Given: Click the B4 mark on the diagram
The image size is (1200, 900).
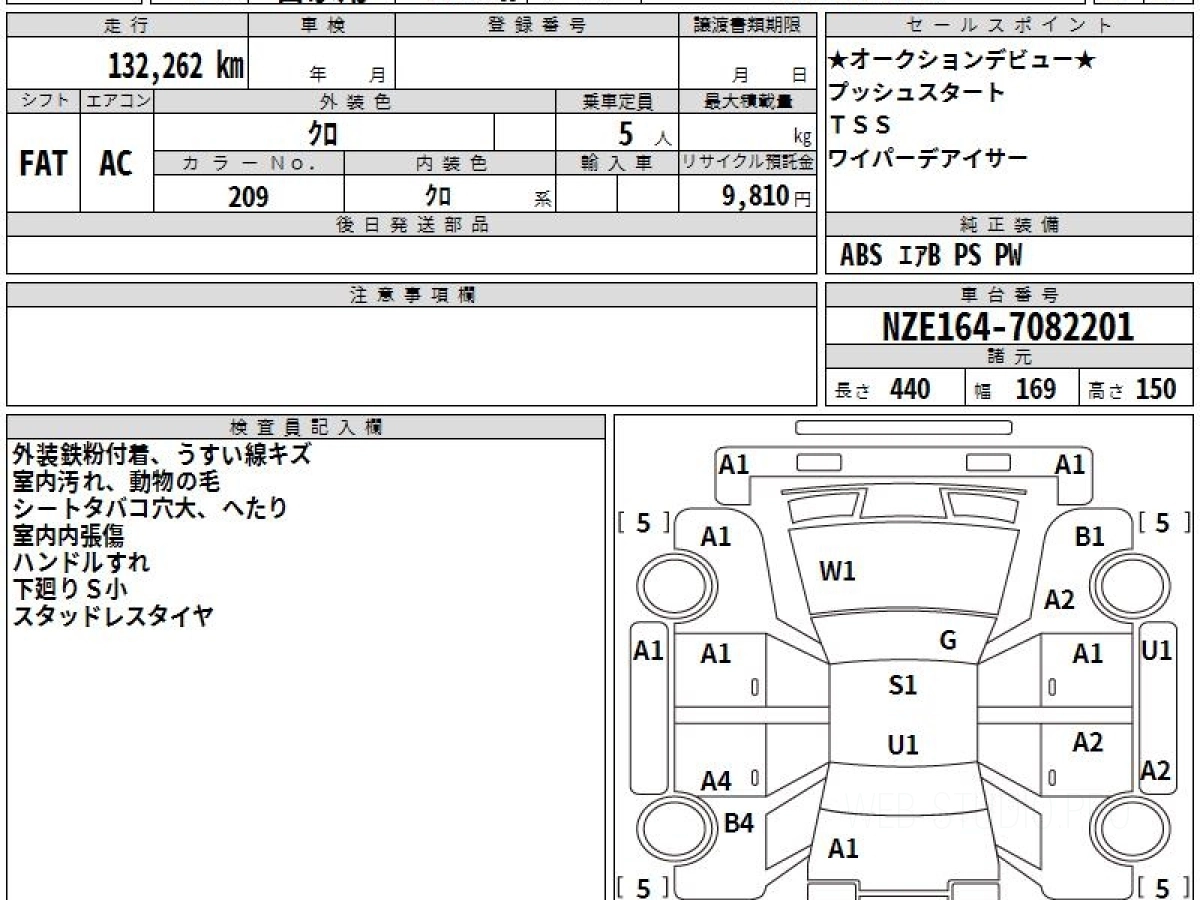Looking at the screenshot, I should point(738,824).
